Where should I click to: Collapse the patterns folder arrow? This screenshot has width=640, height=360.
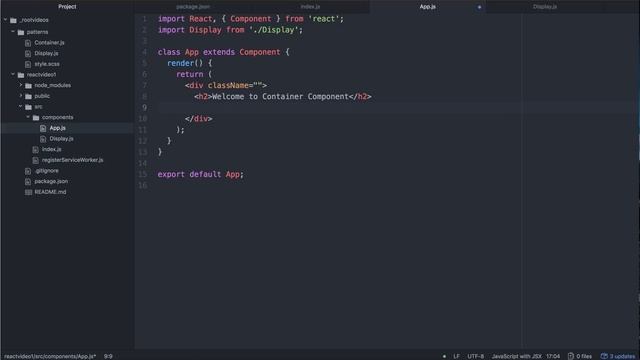(13, 31)
